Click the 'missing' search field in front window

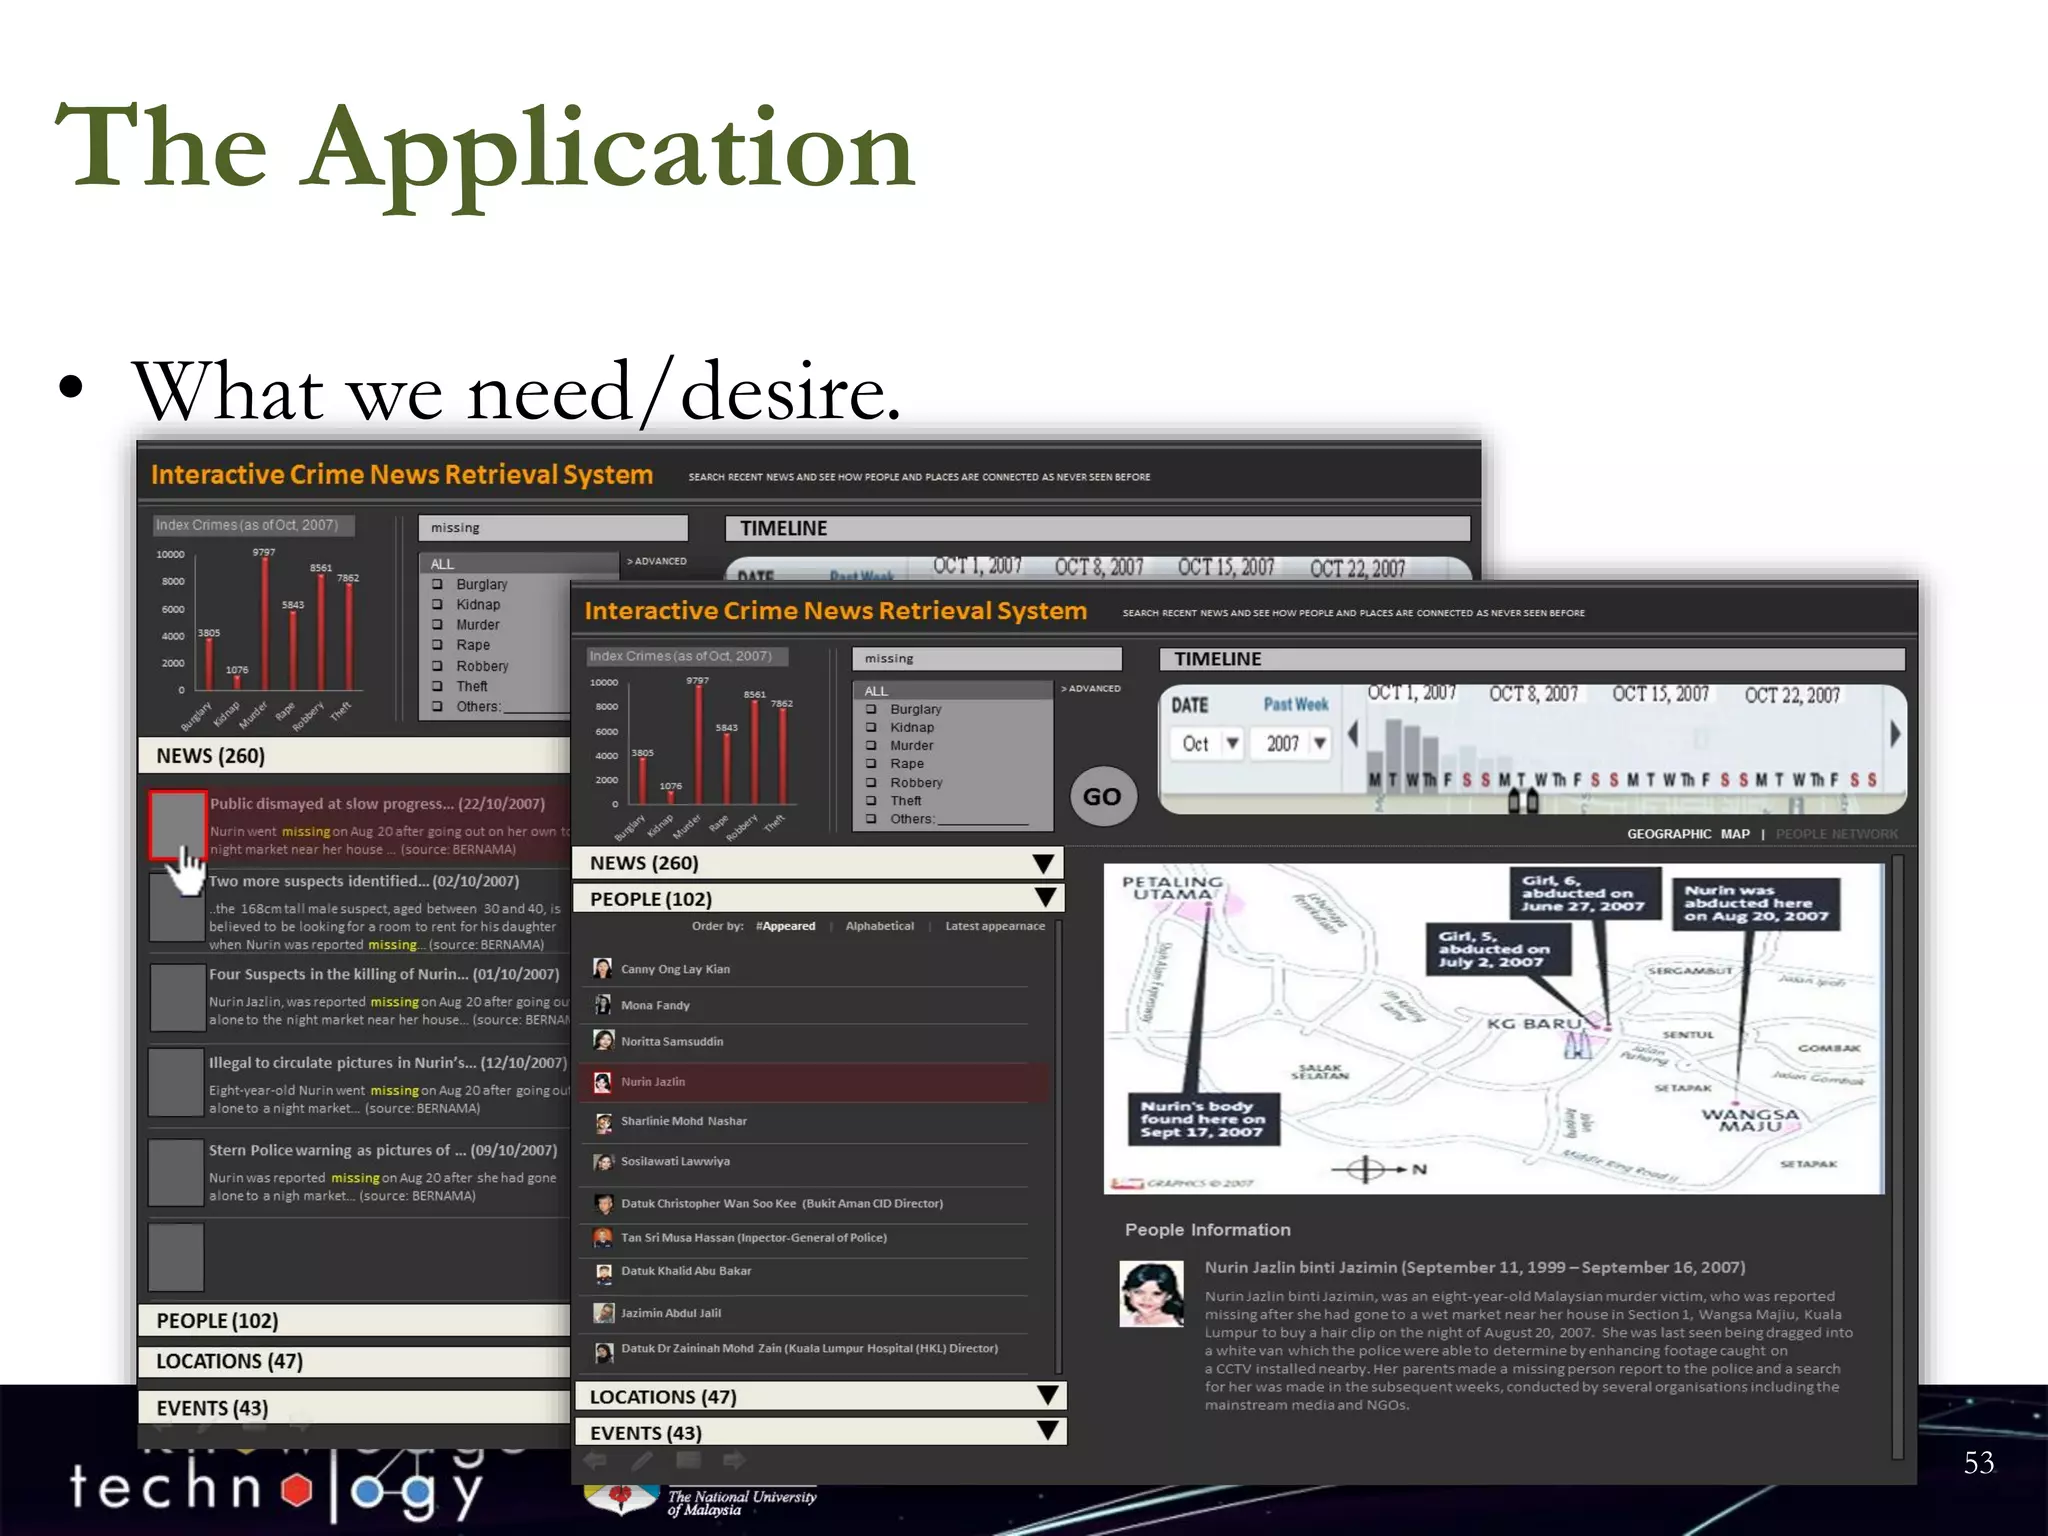click(x=987, y=659)
